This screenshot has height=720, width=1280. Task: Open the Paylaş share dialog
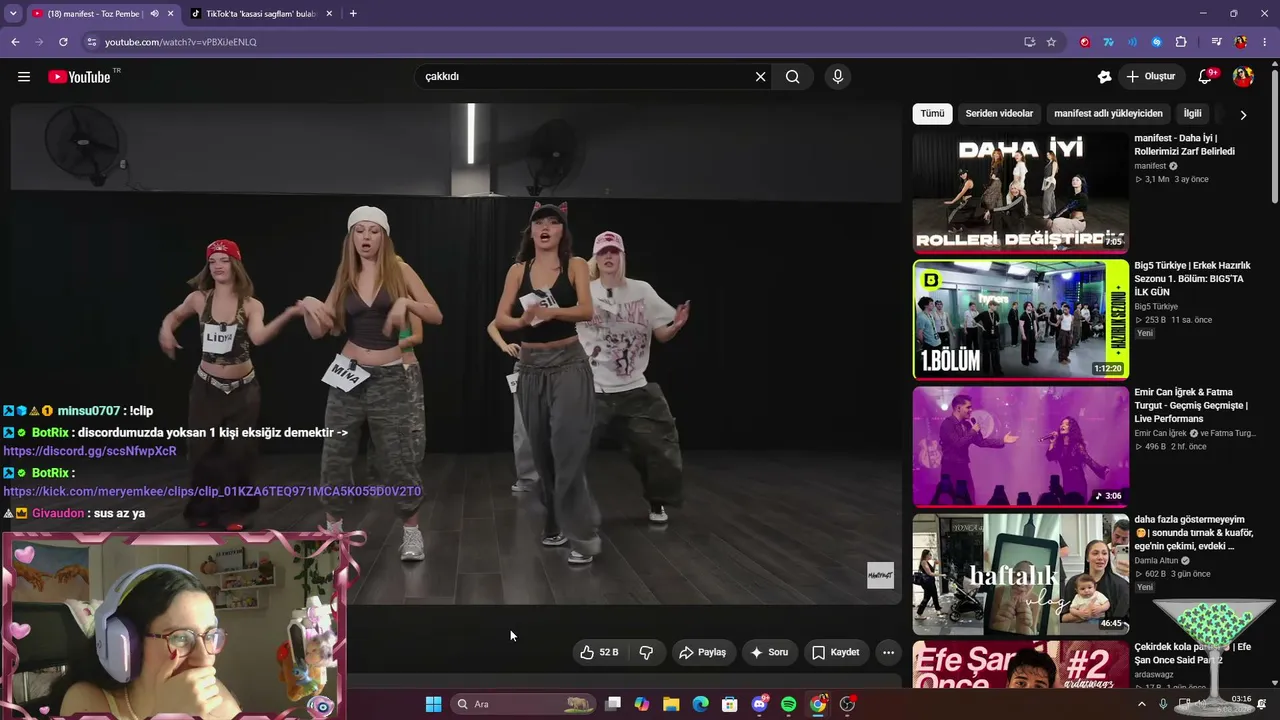(x=702, y=652)
